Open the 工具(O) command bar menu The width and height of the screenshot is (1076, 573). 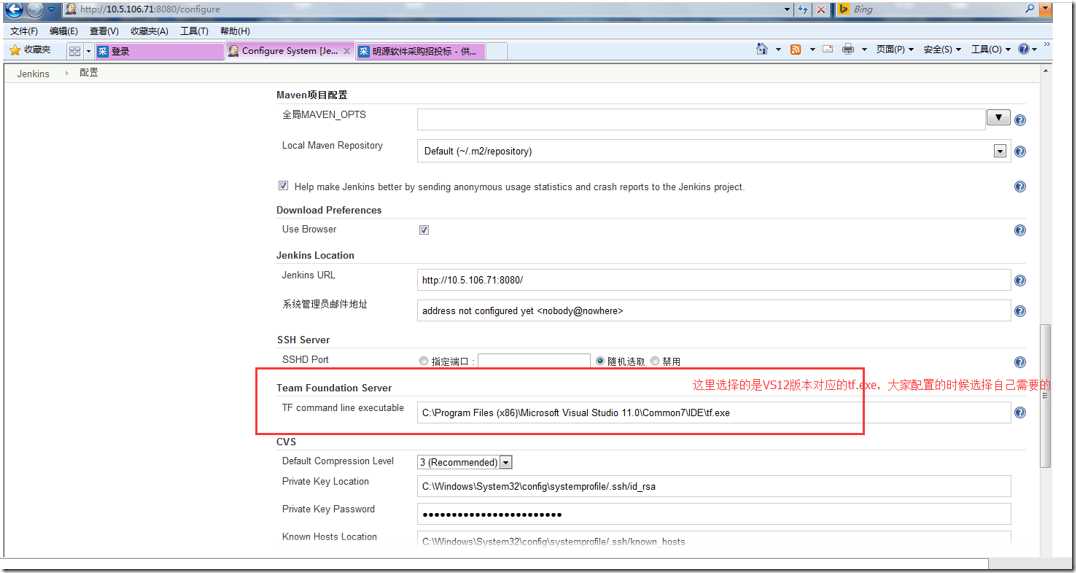tap(991, 49)
